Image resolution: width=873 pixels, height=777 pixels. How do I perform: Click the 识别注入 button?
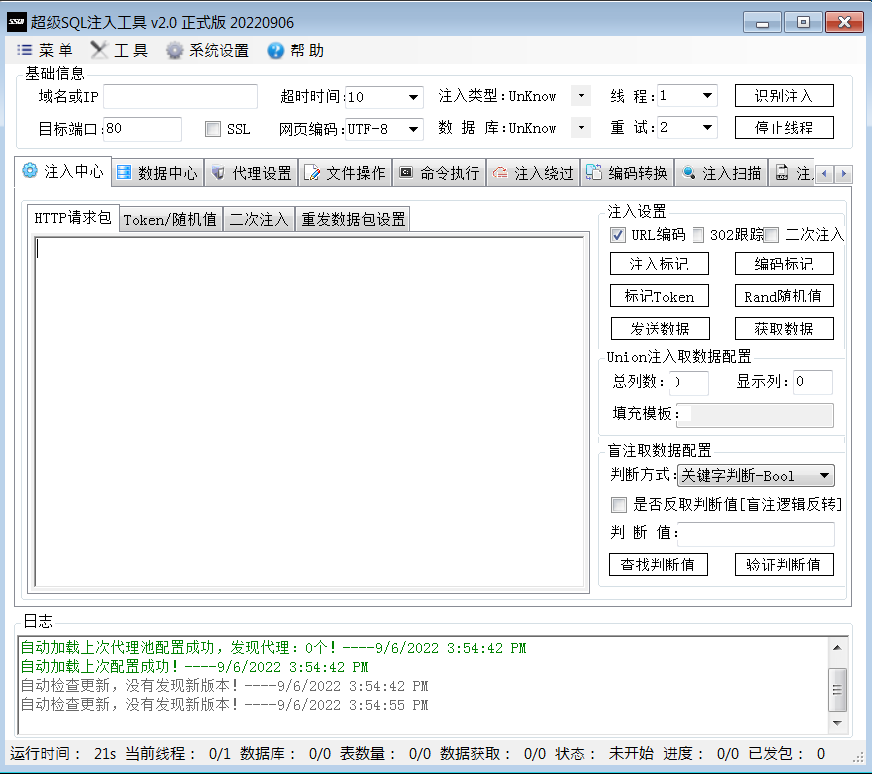784,96
